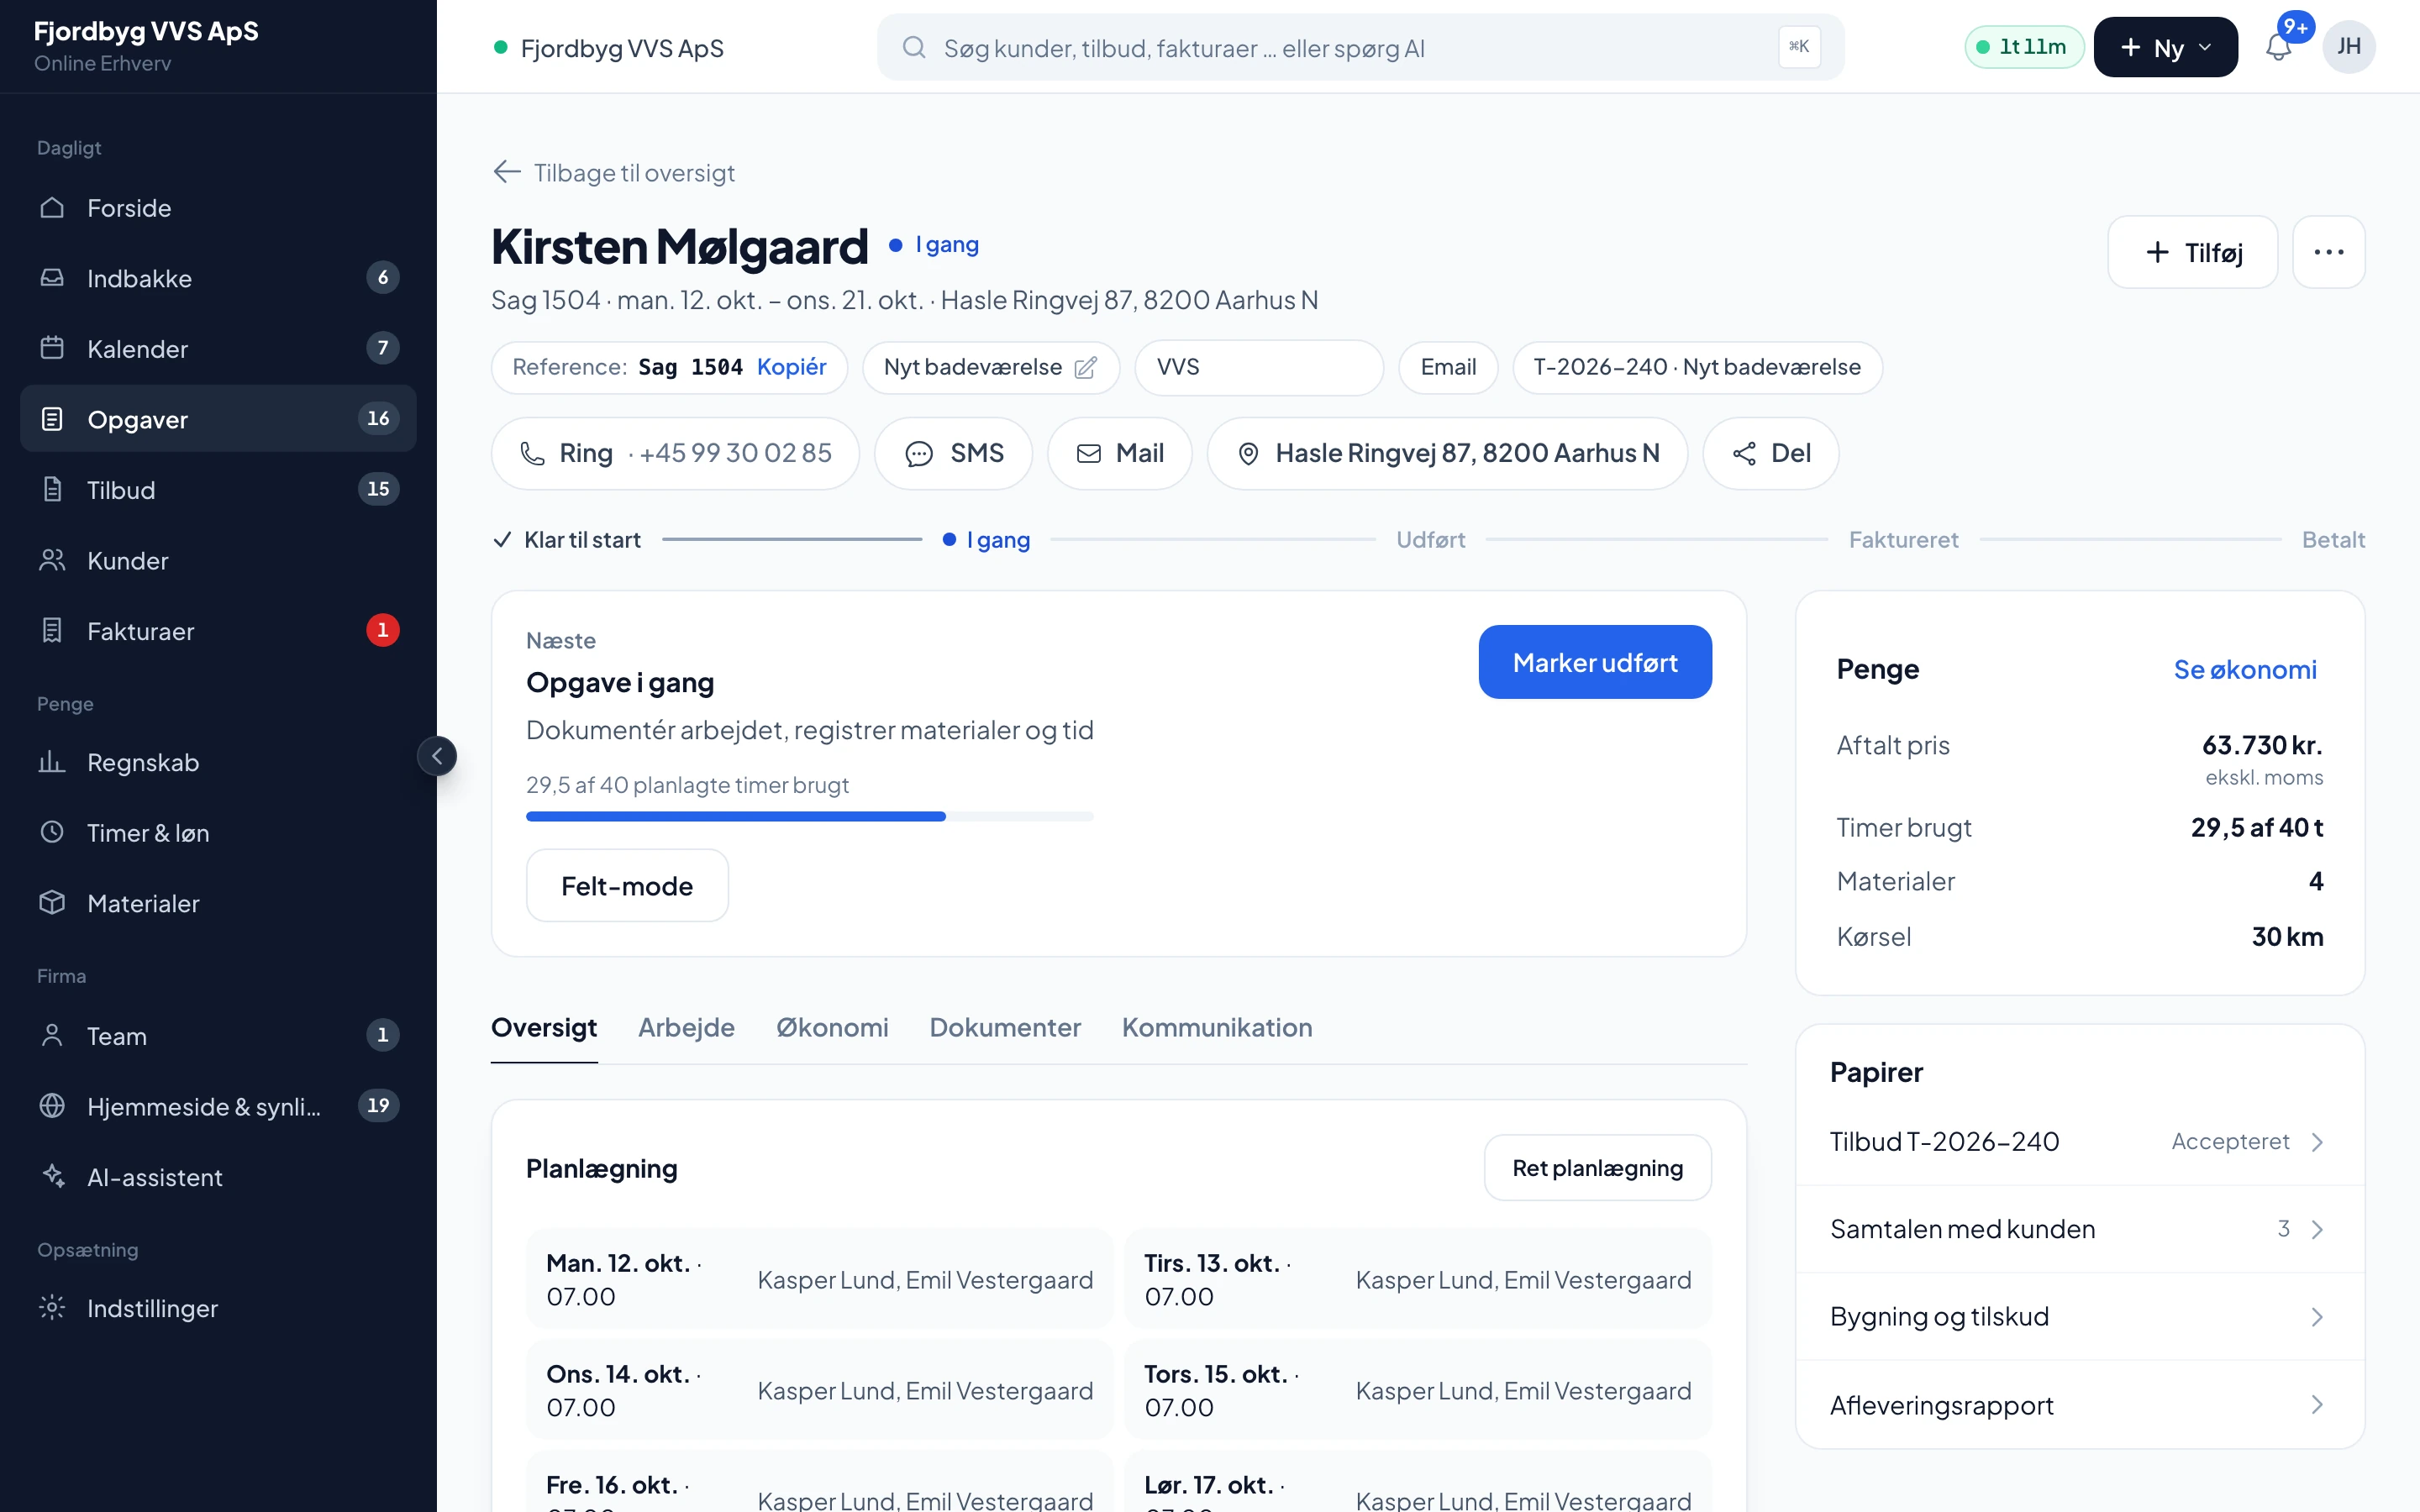The image size is (2420, 1512).
Task: Expand Afleveringsrapport row
Action: coord(2079,1405)
